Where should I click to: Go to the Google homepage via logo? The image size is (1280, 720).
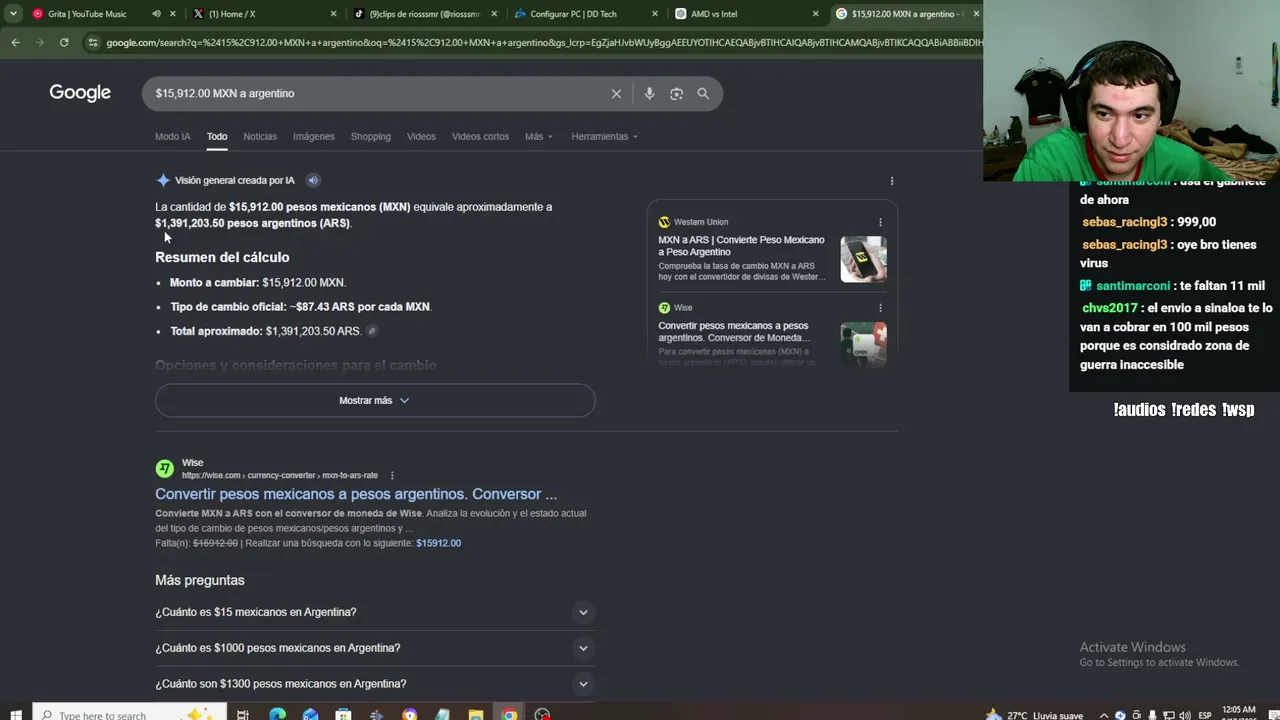coord(80,93)
